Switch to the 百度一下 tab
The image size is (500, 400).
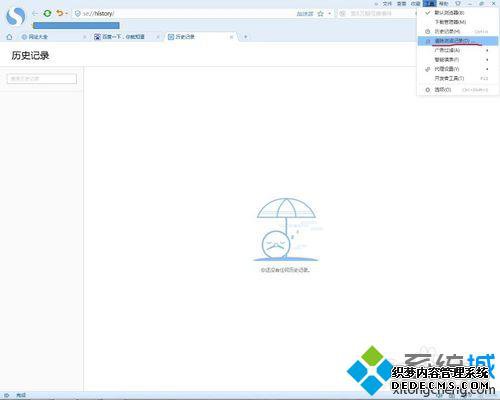click(x=123, y=37)
